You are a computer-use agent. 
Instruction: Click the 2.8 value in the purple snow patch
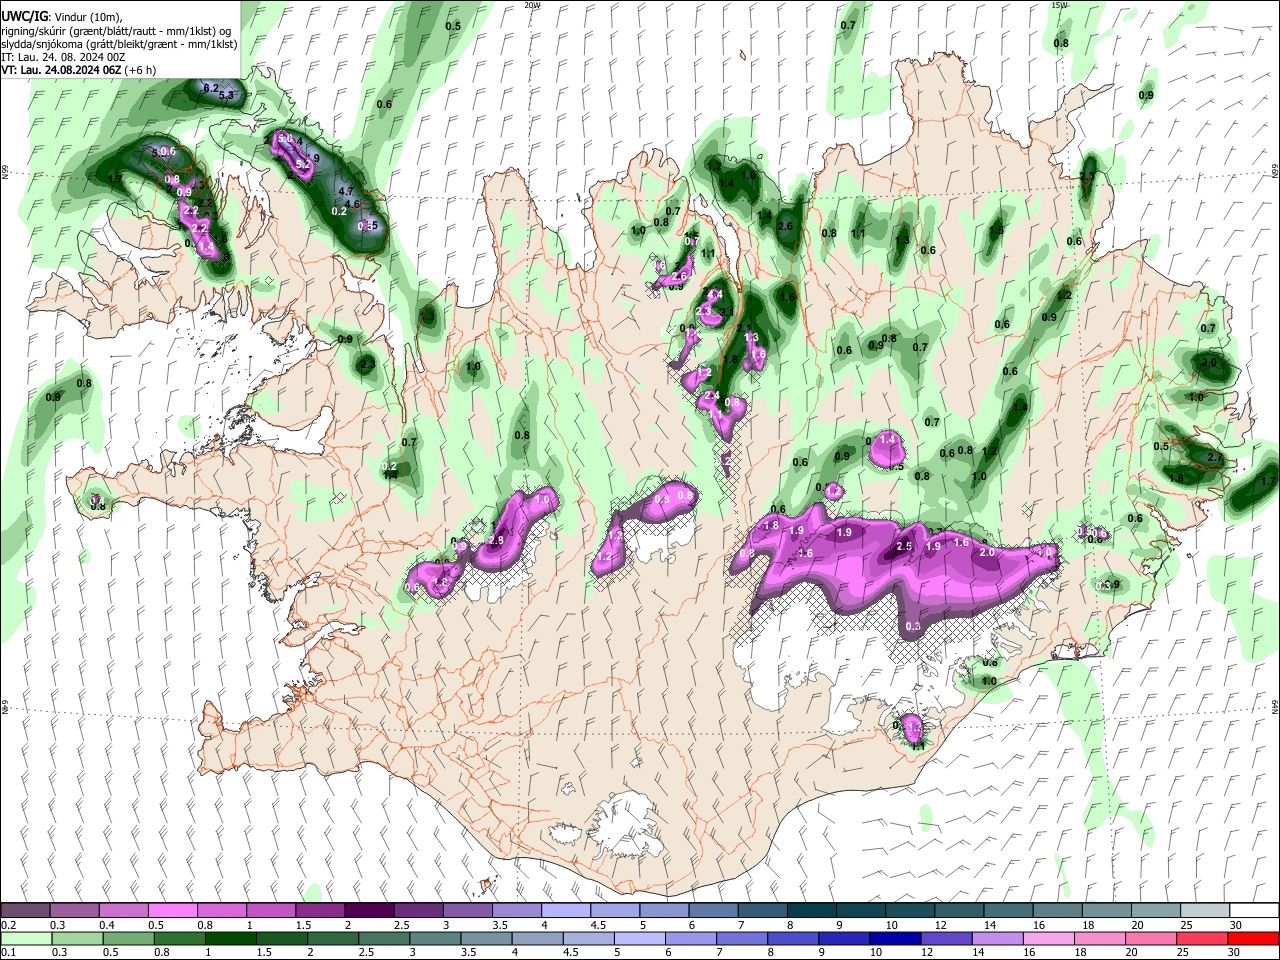pyautogui.click(x=496, y=540)
